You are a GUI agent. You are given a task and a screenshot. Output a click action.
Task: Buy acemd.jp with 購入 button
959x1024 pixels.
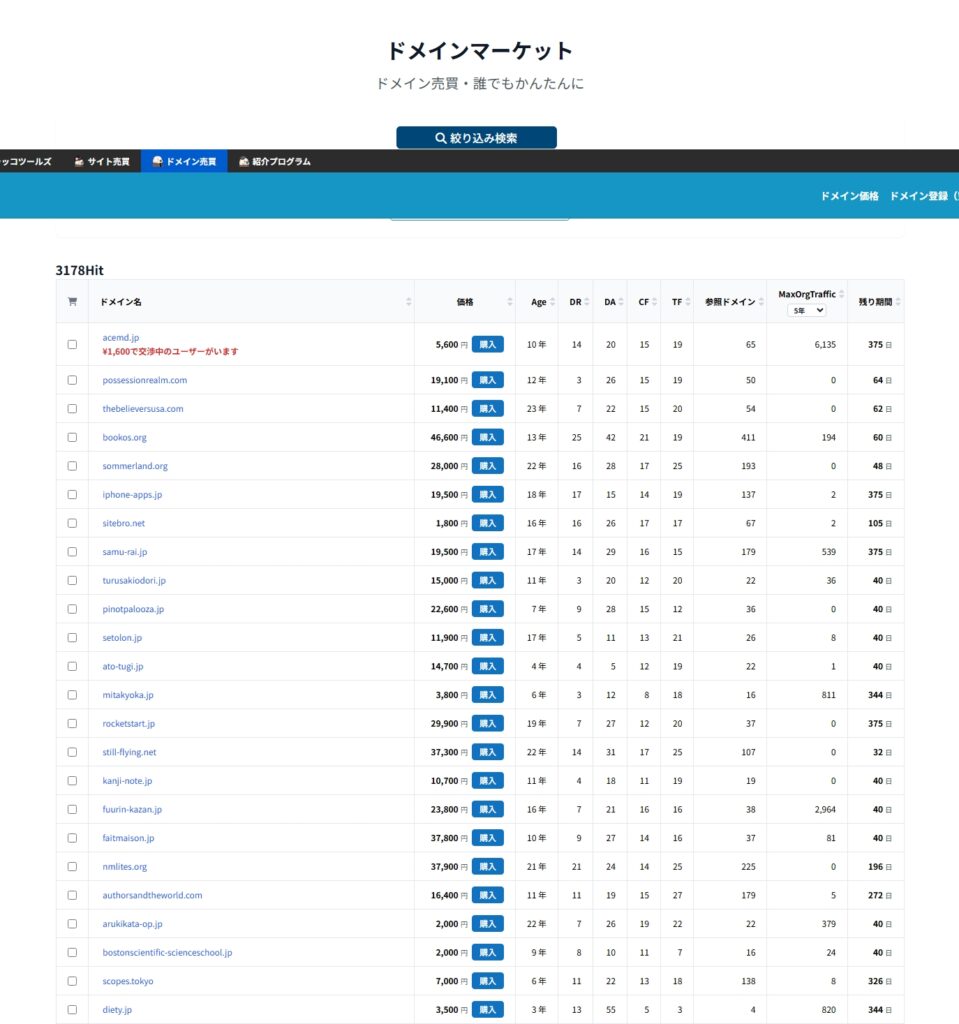pyautogui.click(x=487, y=344)
